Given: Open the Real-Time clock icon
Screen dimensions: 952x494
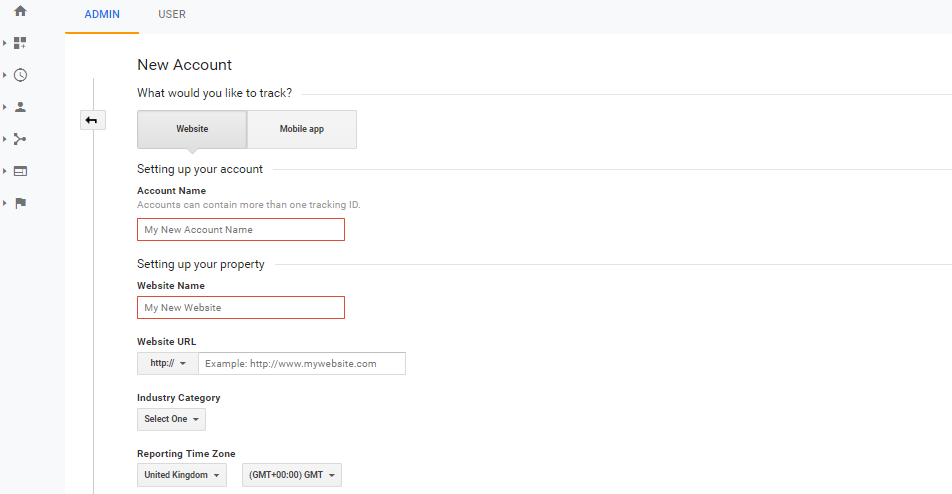Looking at the screenshot, I should coord(20,75).
